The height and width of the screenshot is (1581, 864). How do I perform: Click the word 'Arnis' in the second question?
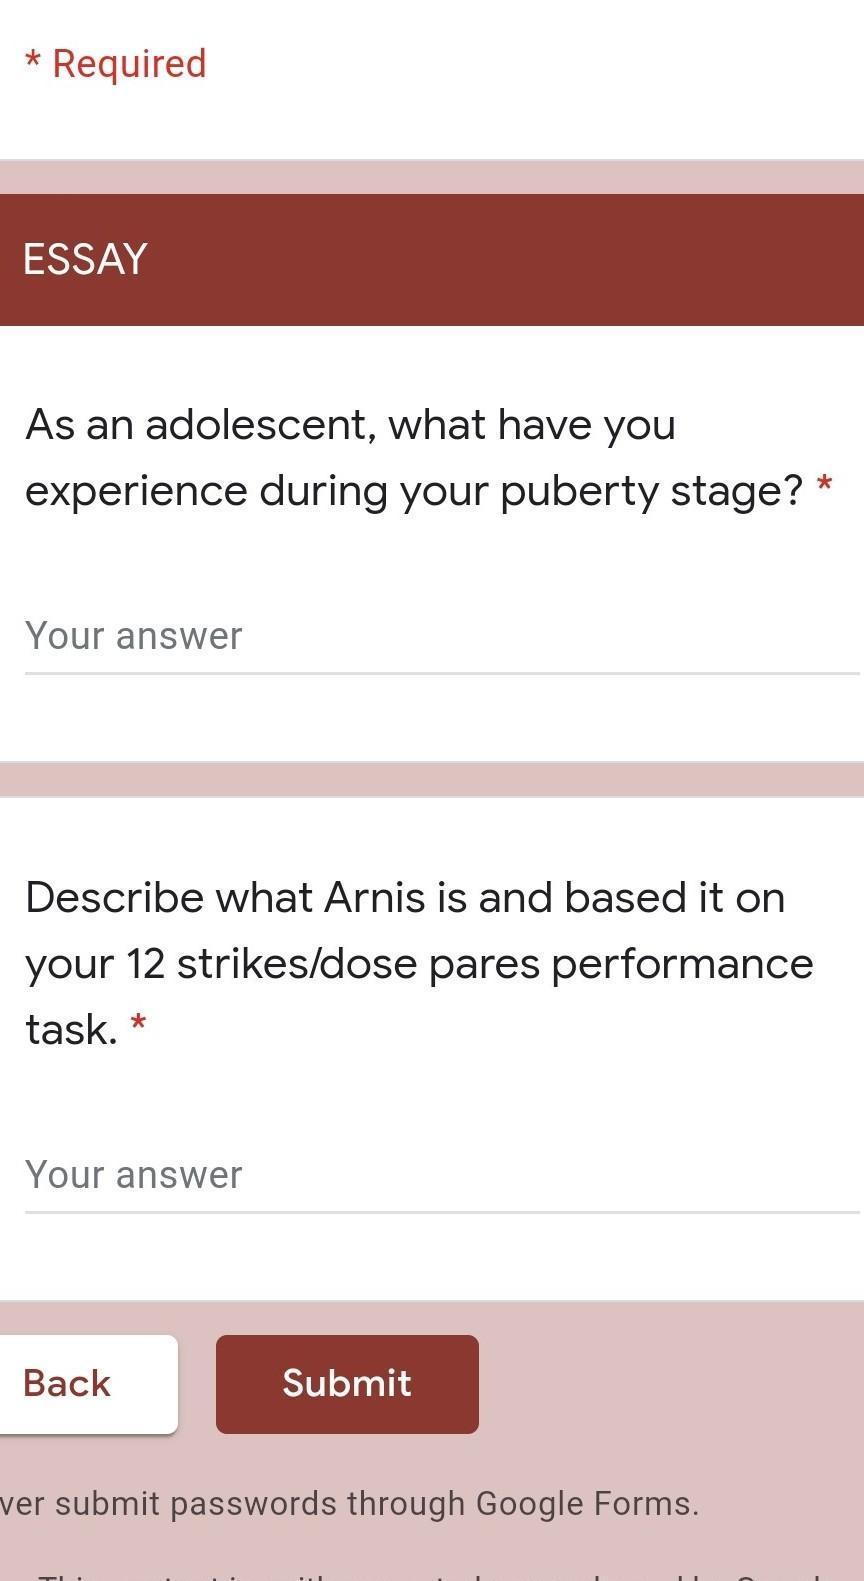[x=375, y=898]
